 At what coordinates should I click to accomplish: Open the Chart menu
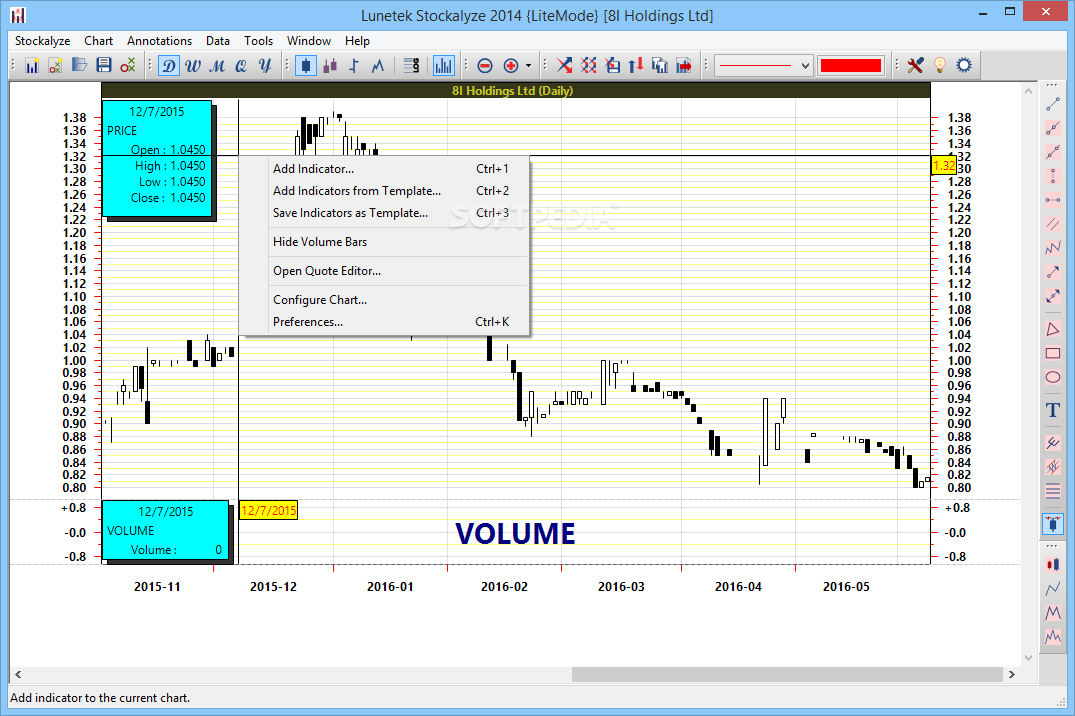point(99,41)
